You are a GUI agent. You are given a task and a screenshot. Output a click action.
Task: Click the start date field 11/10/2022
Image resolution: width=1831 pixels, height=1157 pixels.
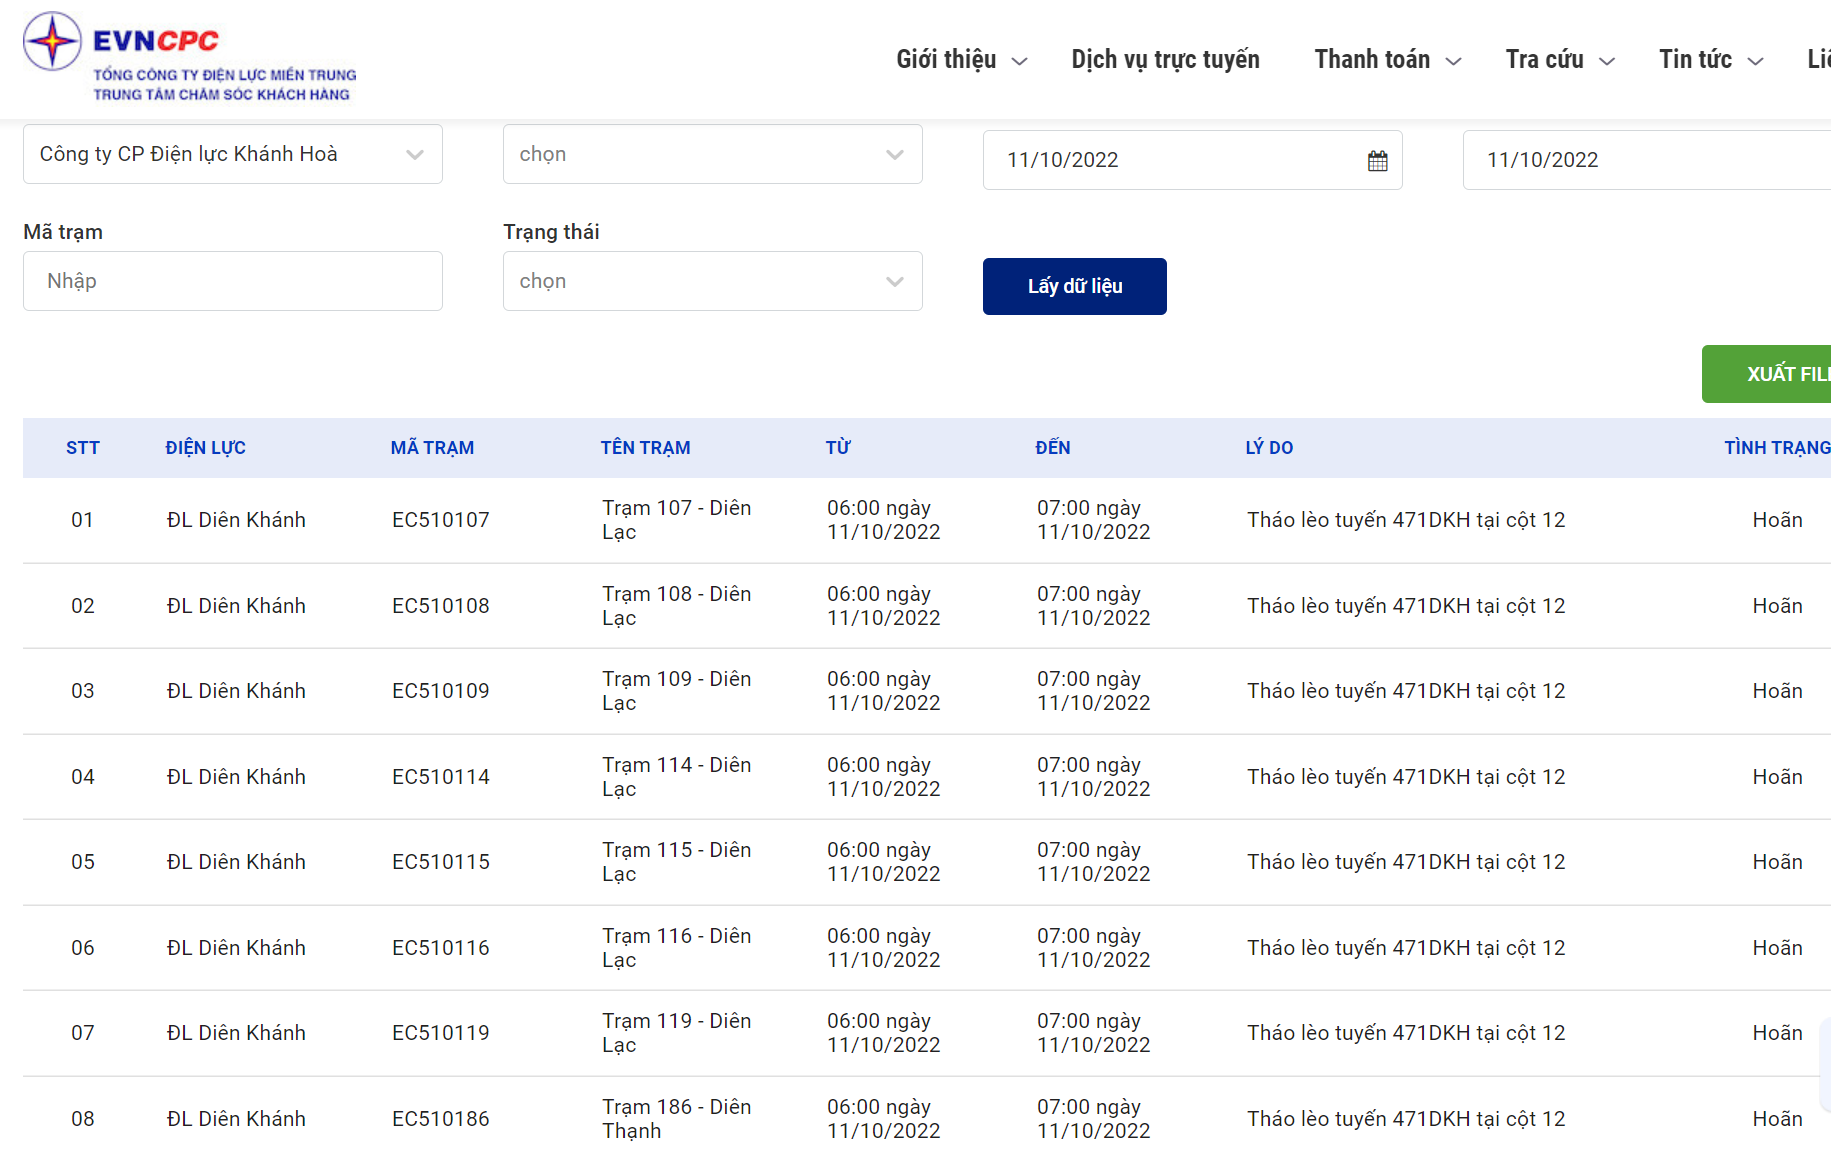pos(1170,160)
